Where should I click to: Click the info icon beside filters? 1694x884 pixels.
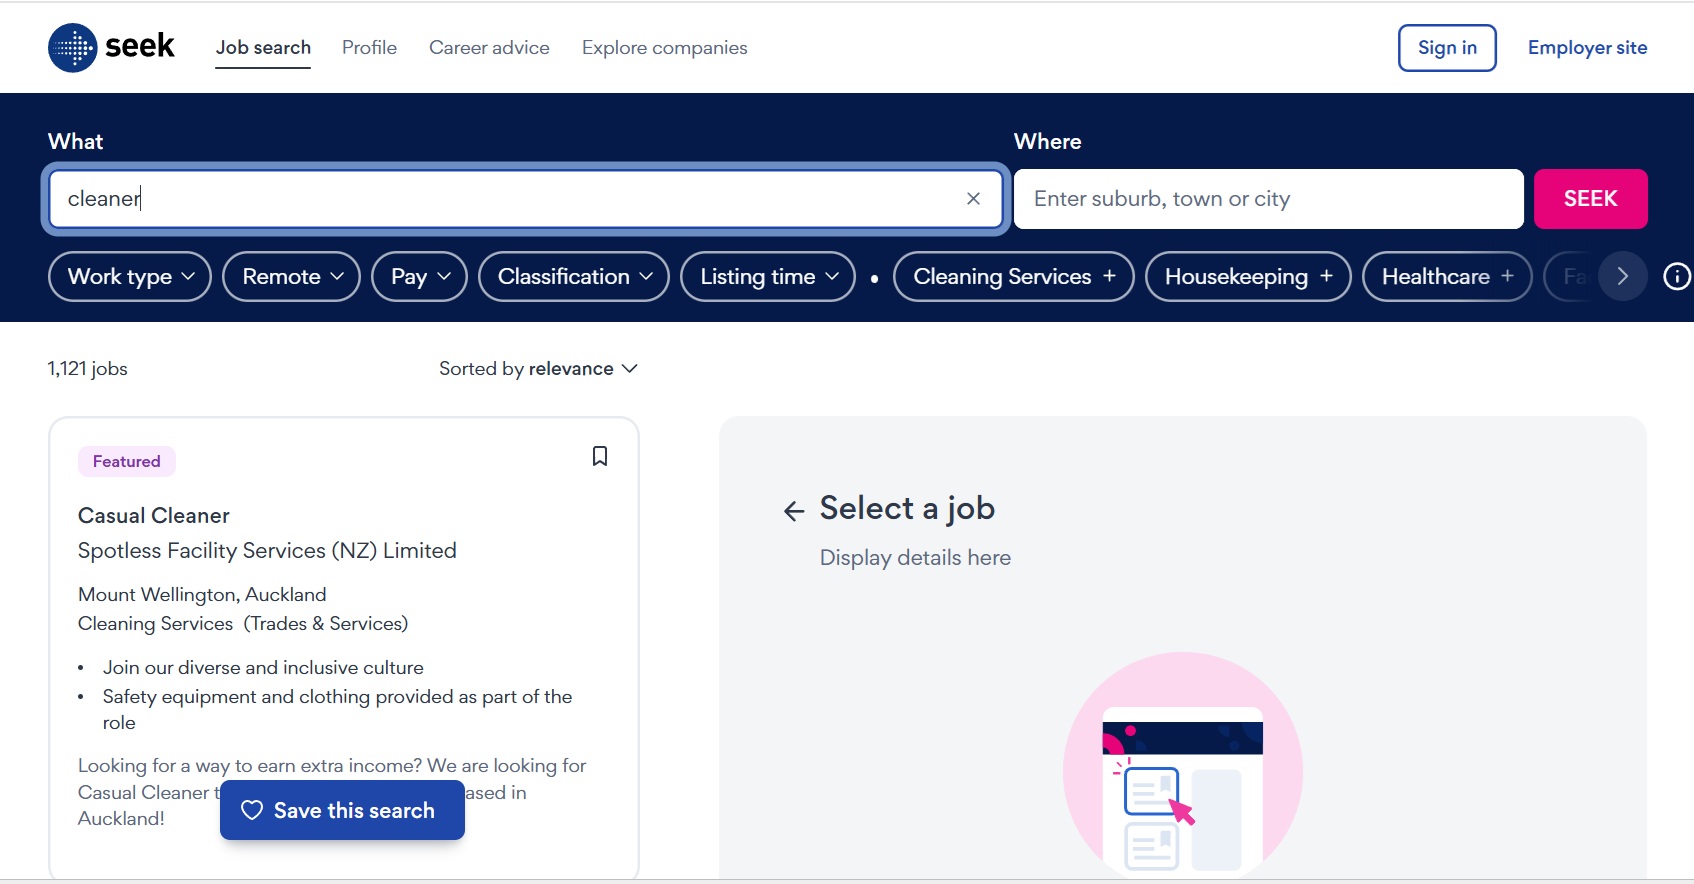(x=1676, y=277)
